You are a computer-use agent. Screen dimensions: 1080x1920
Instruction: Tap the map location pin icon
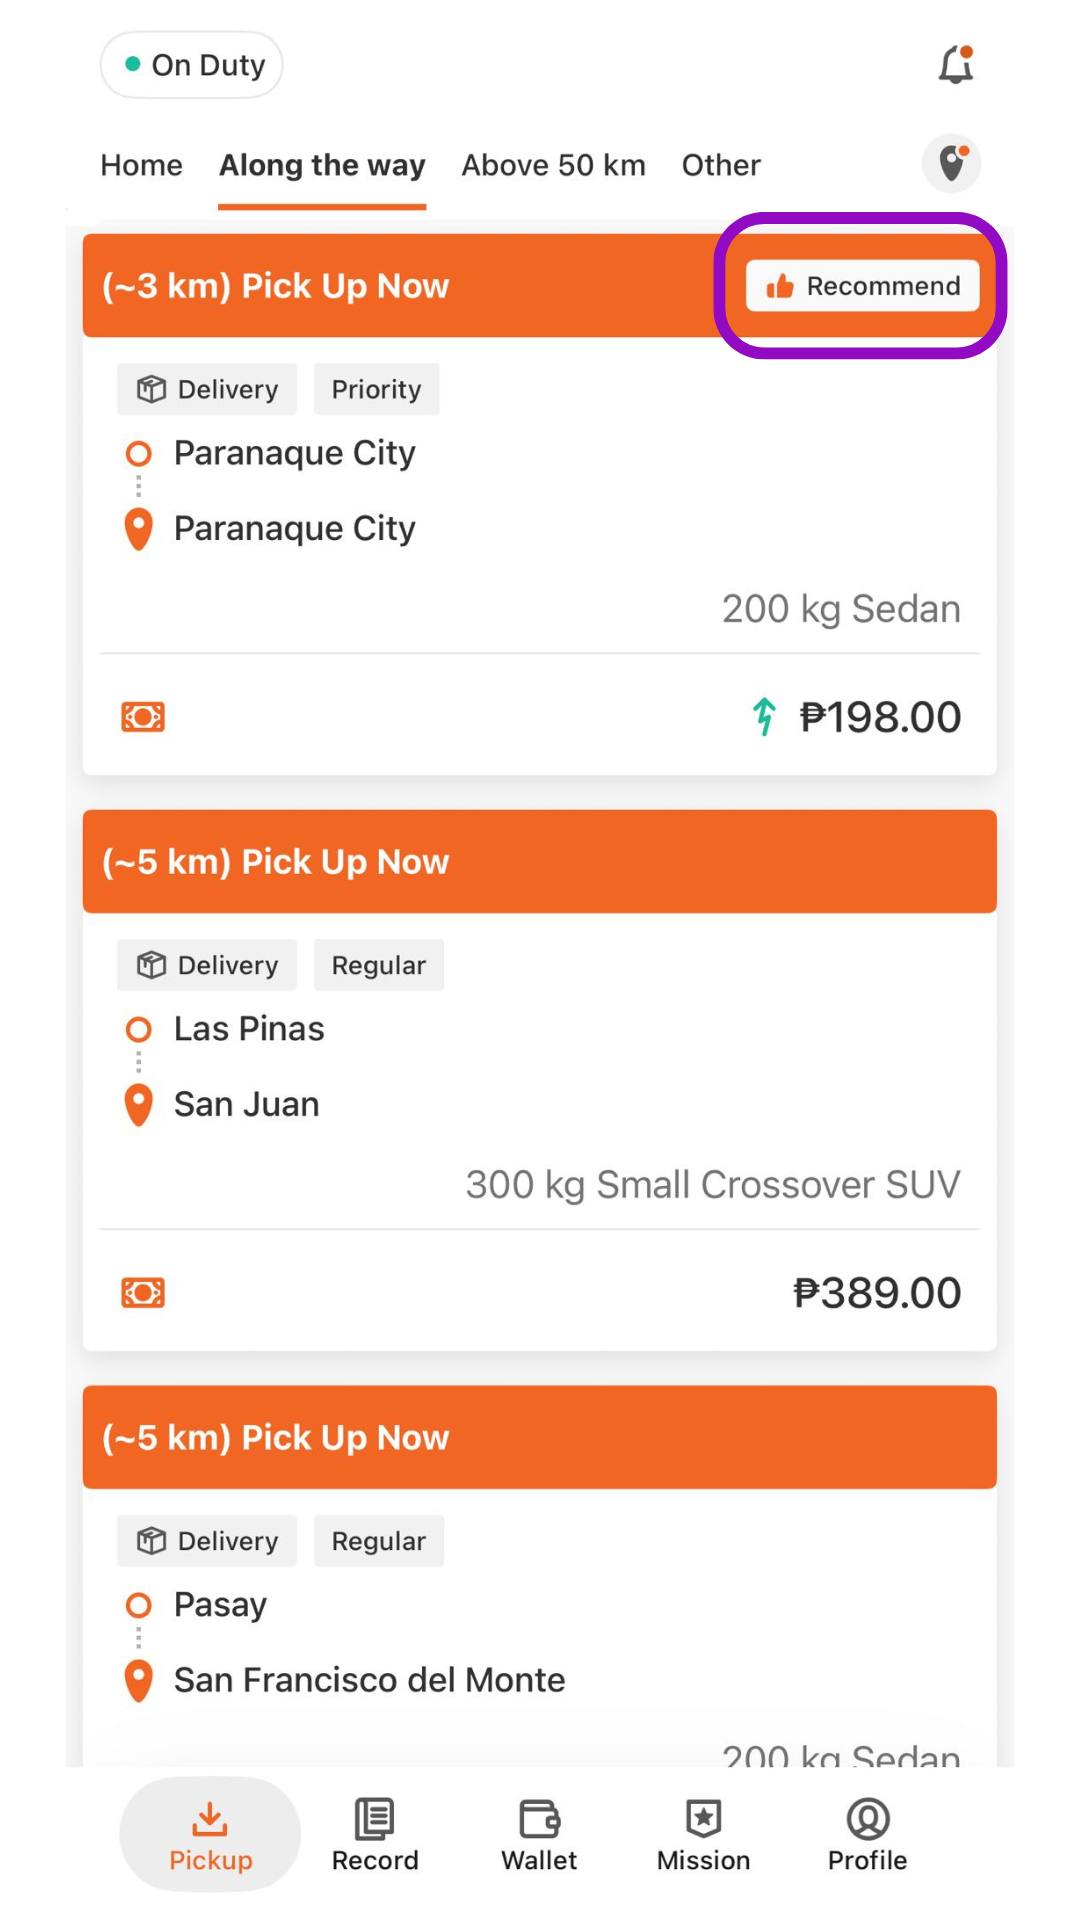pos(951,163)
